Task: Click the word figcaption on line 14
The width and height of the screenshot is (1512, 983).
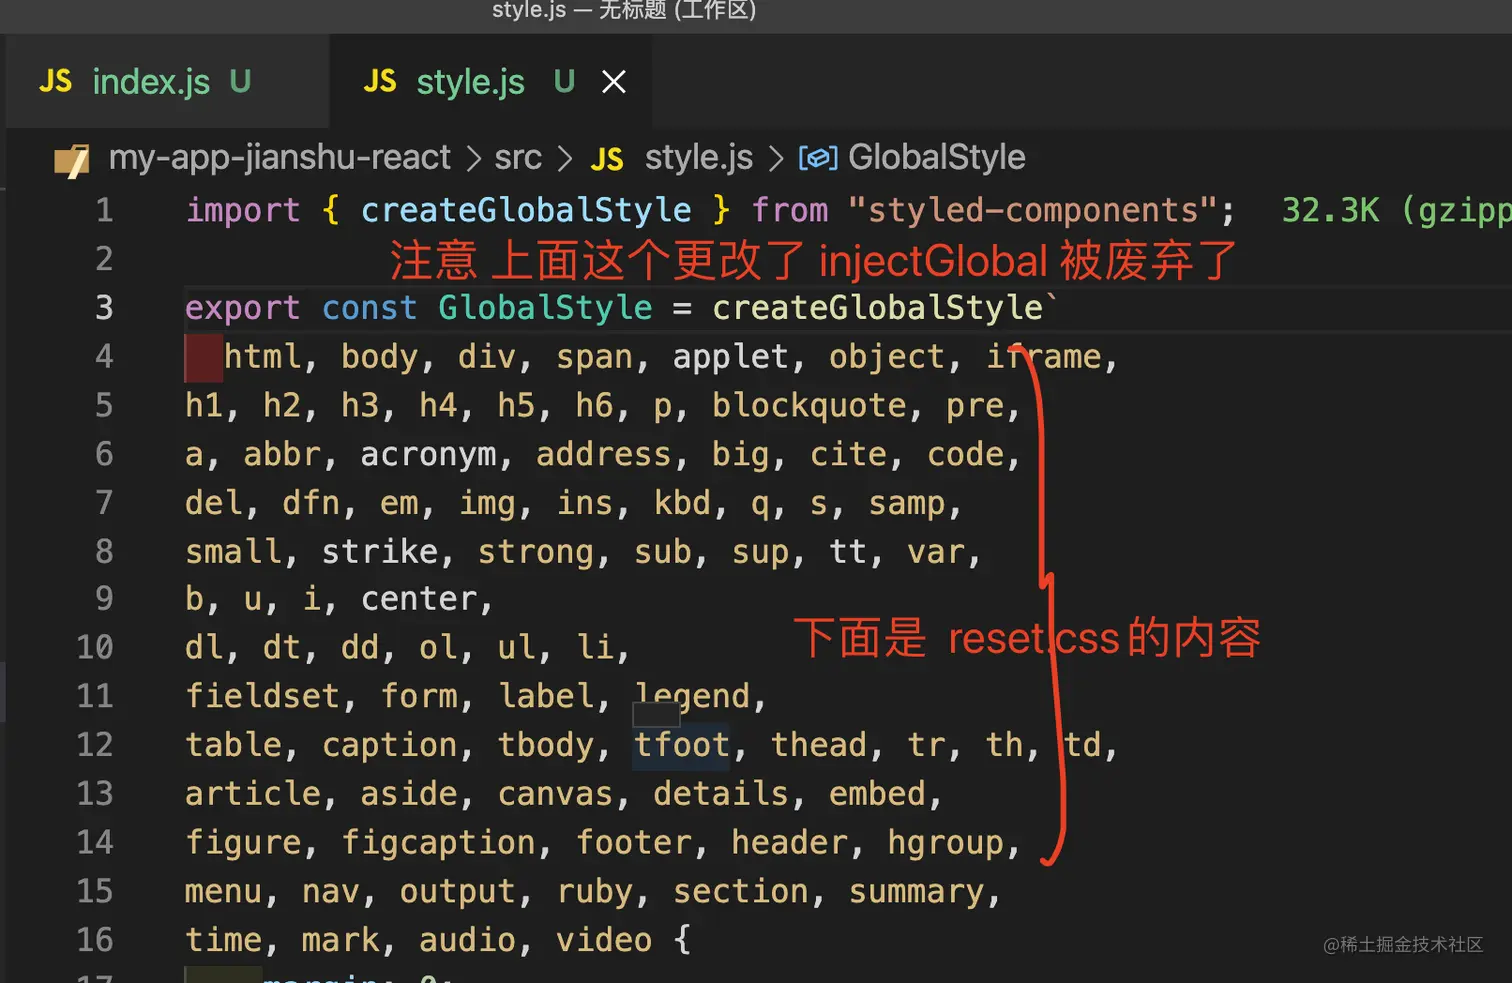Action: click(439, 843)
